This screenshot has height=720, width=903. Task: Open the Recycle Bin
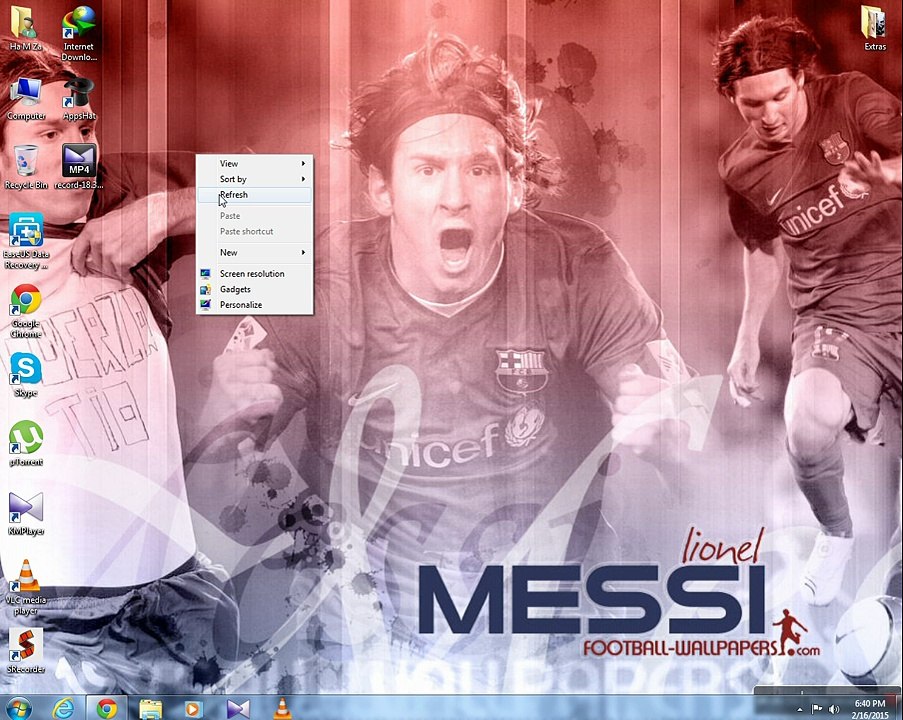tap(26, 167)
